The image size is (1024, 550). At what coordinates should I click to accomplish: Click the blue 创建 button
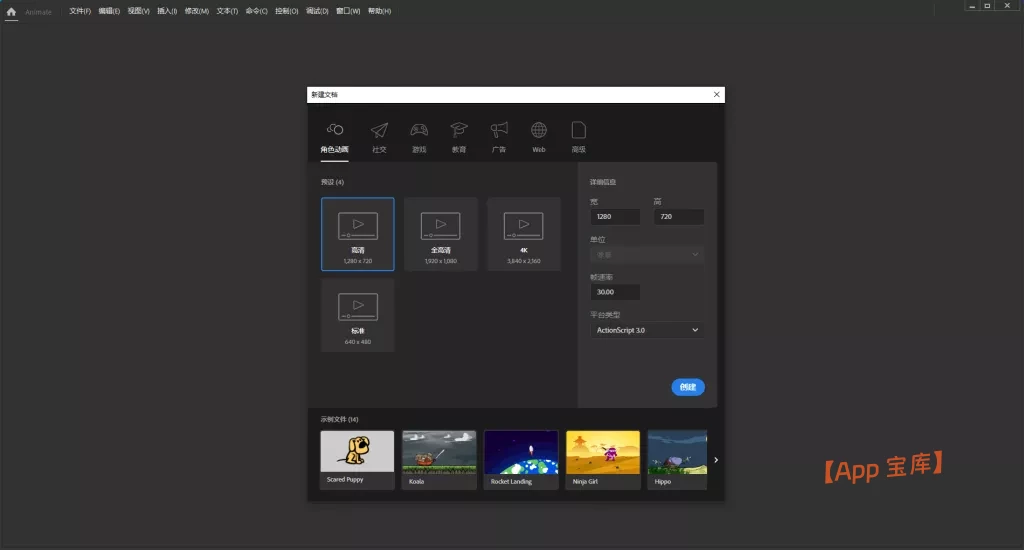click(688, 387)
